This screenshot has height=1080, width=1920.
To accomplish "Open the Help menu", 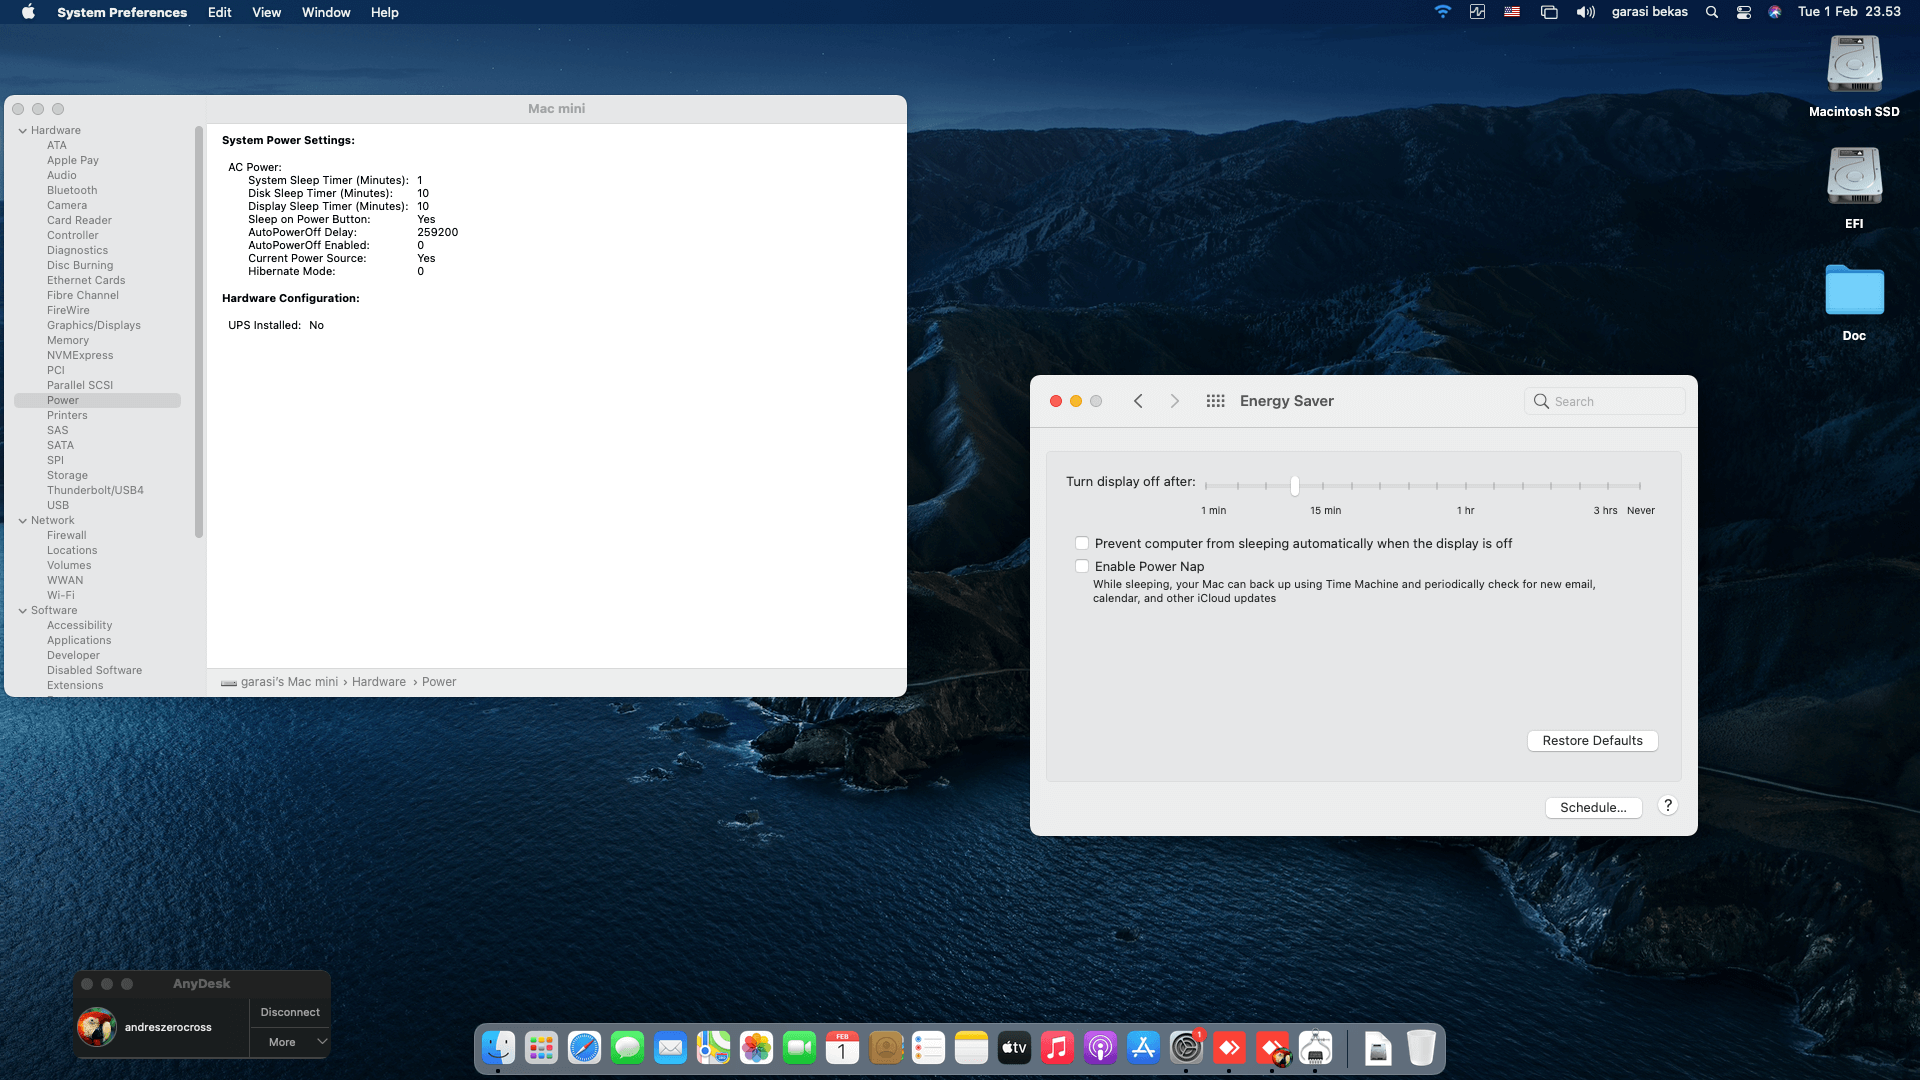I will point(384,12).
